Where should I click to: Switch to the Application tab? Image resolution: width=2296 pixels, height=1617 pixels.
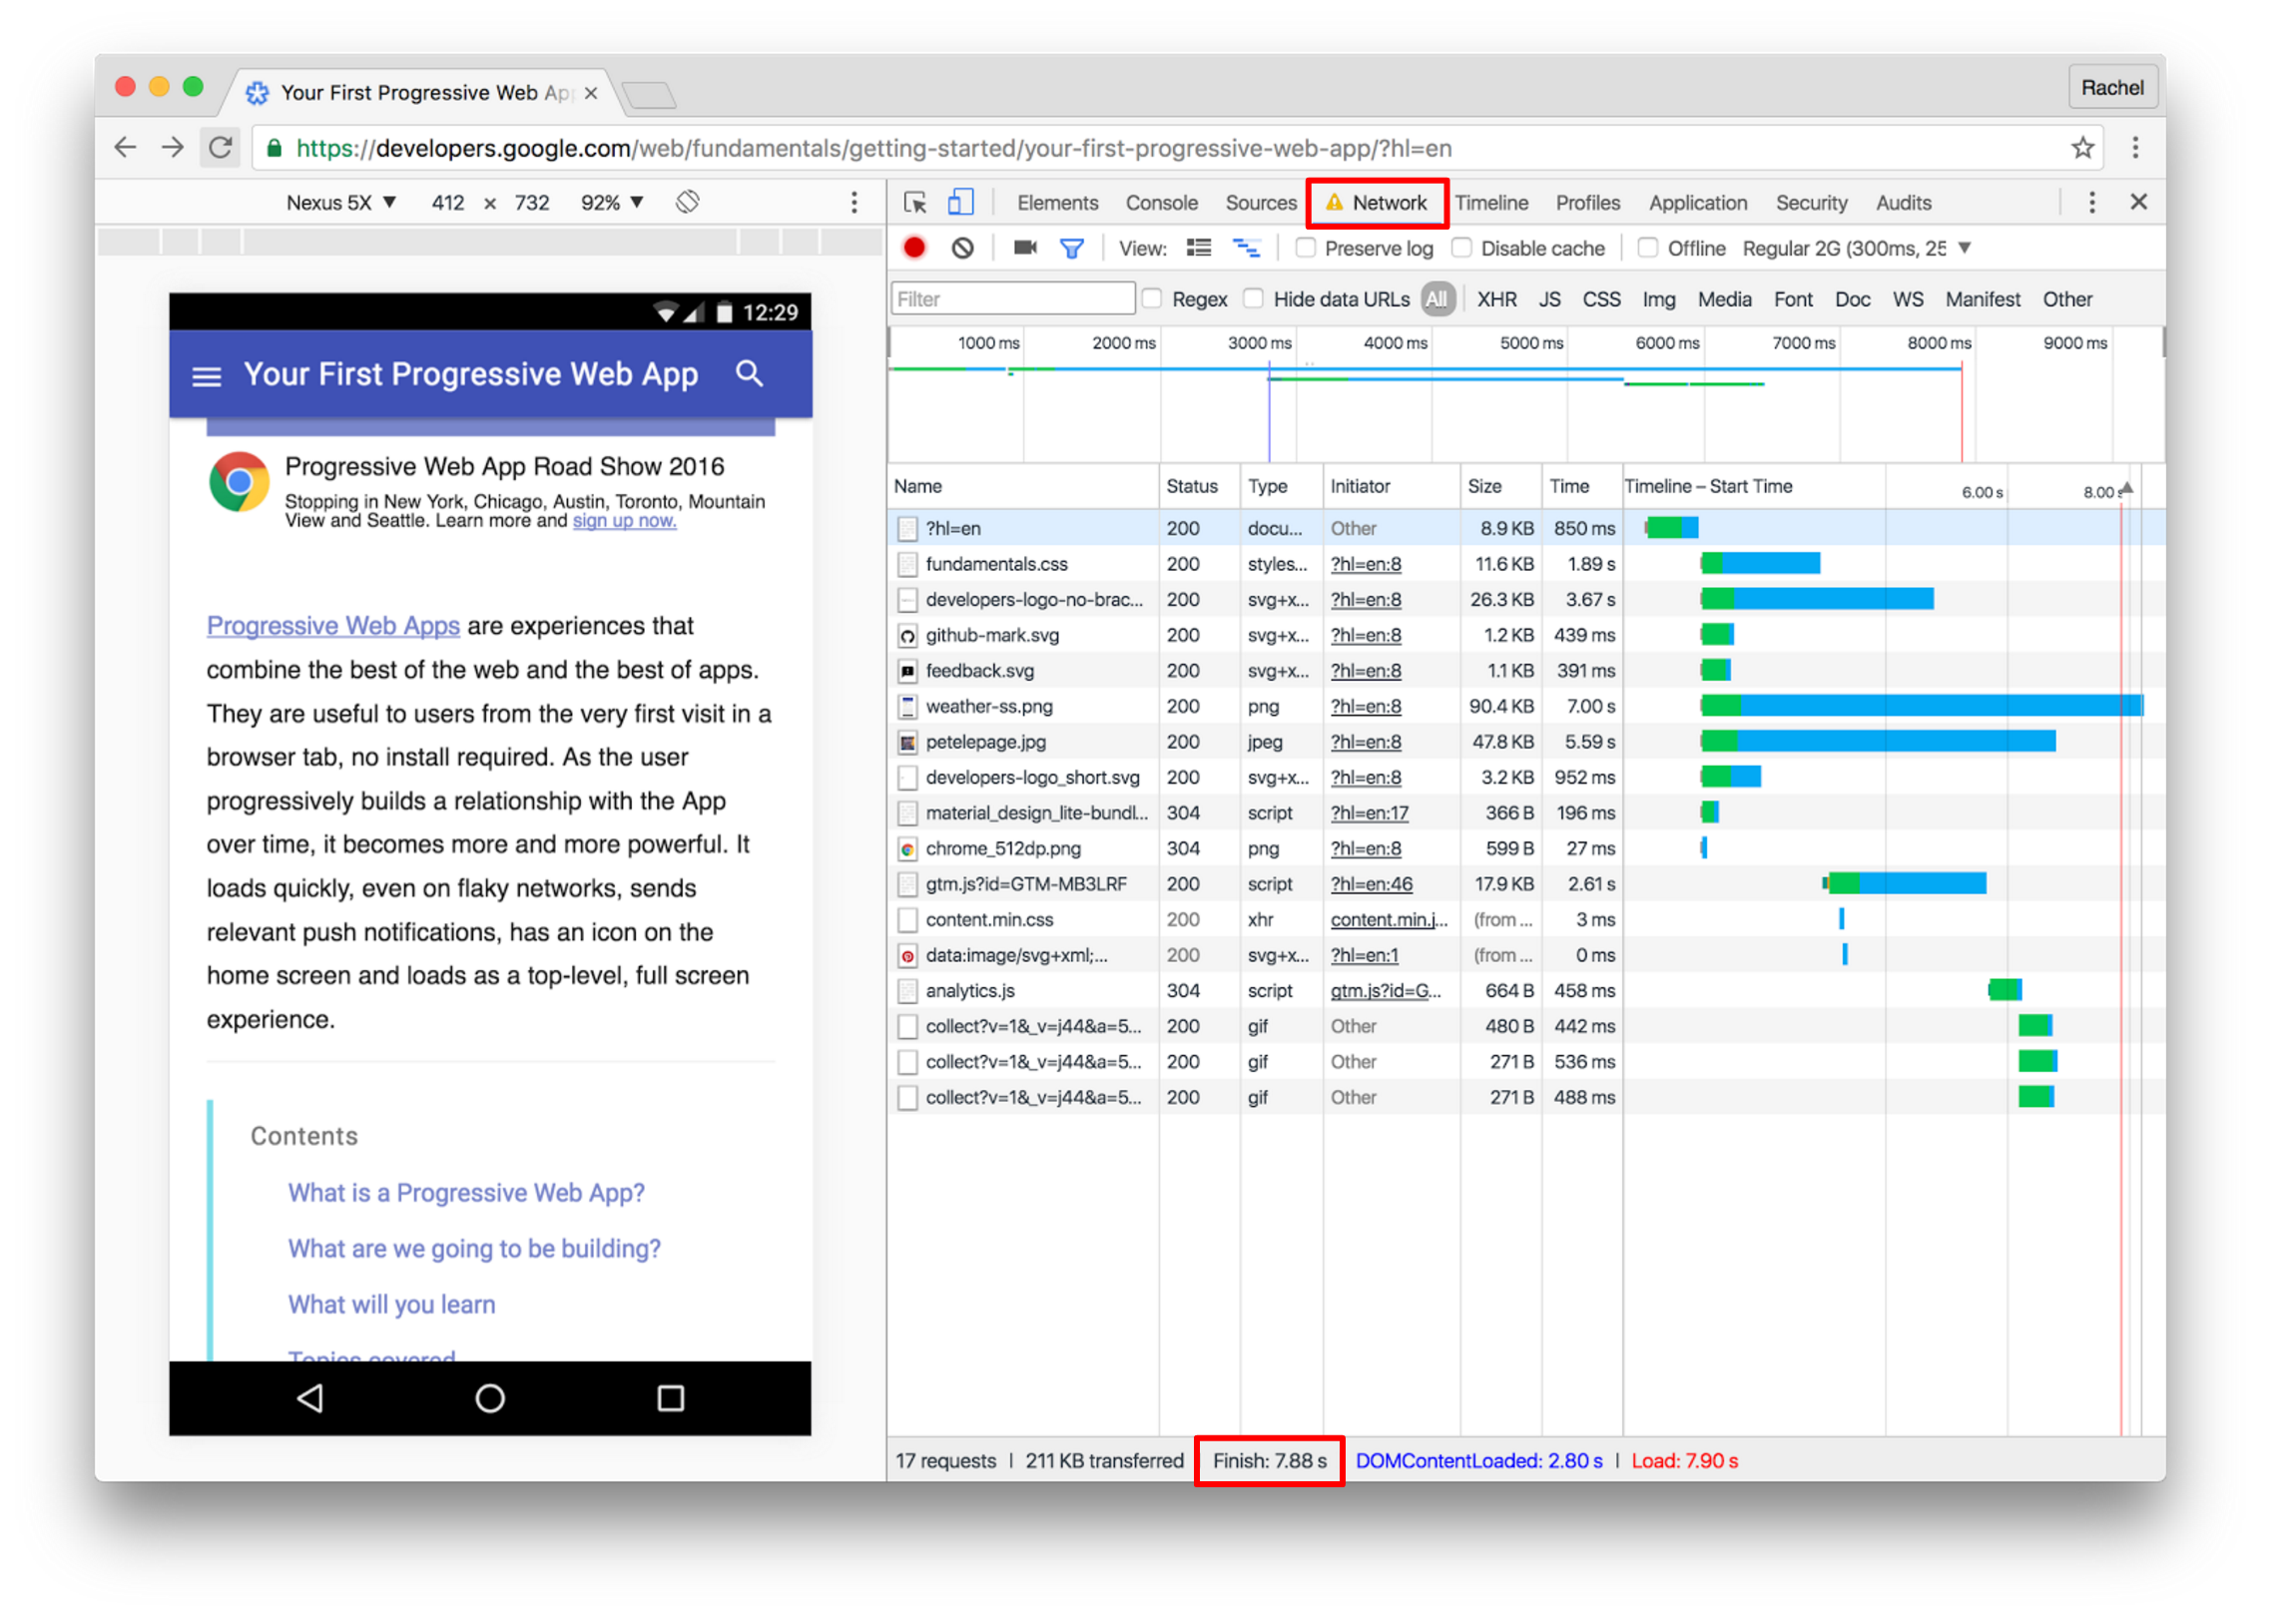pyautogui.click(x=1697, y=203)
